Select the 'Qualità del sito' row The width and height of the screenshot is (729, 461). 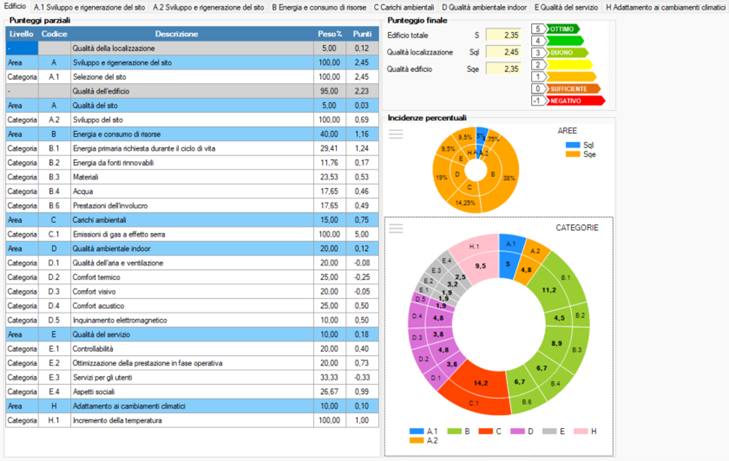[192, 105]
